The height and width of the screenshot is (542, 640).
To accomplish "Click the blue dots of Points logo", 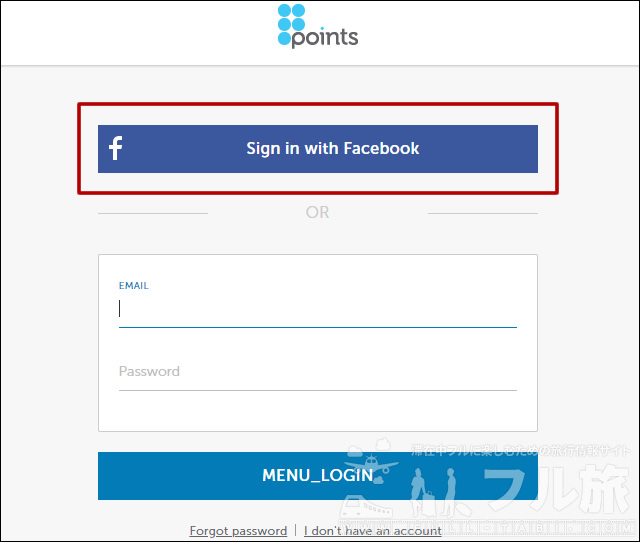I will click(291, 24).
